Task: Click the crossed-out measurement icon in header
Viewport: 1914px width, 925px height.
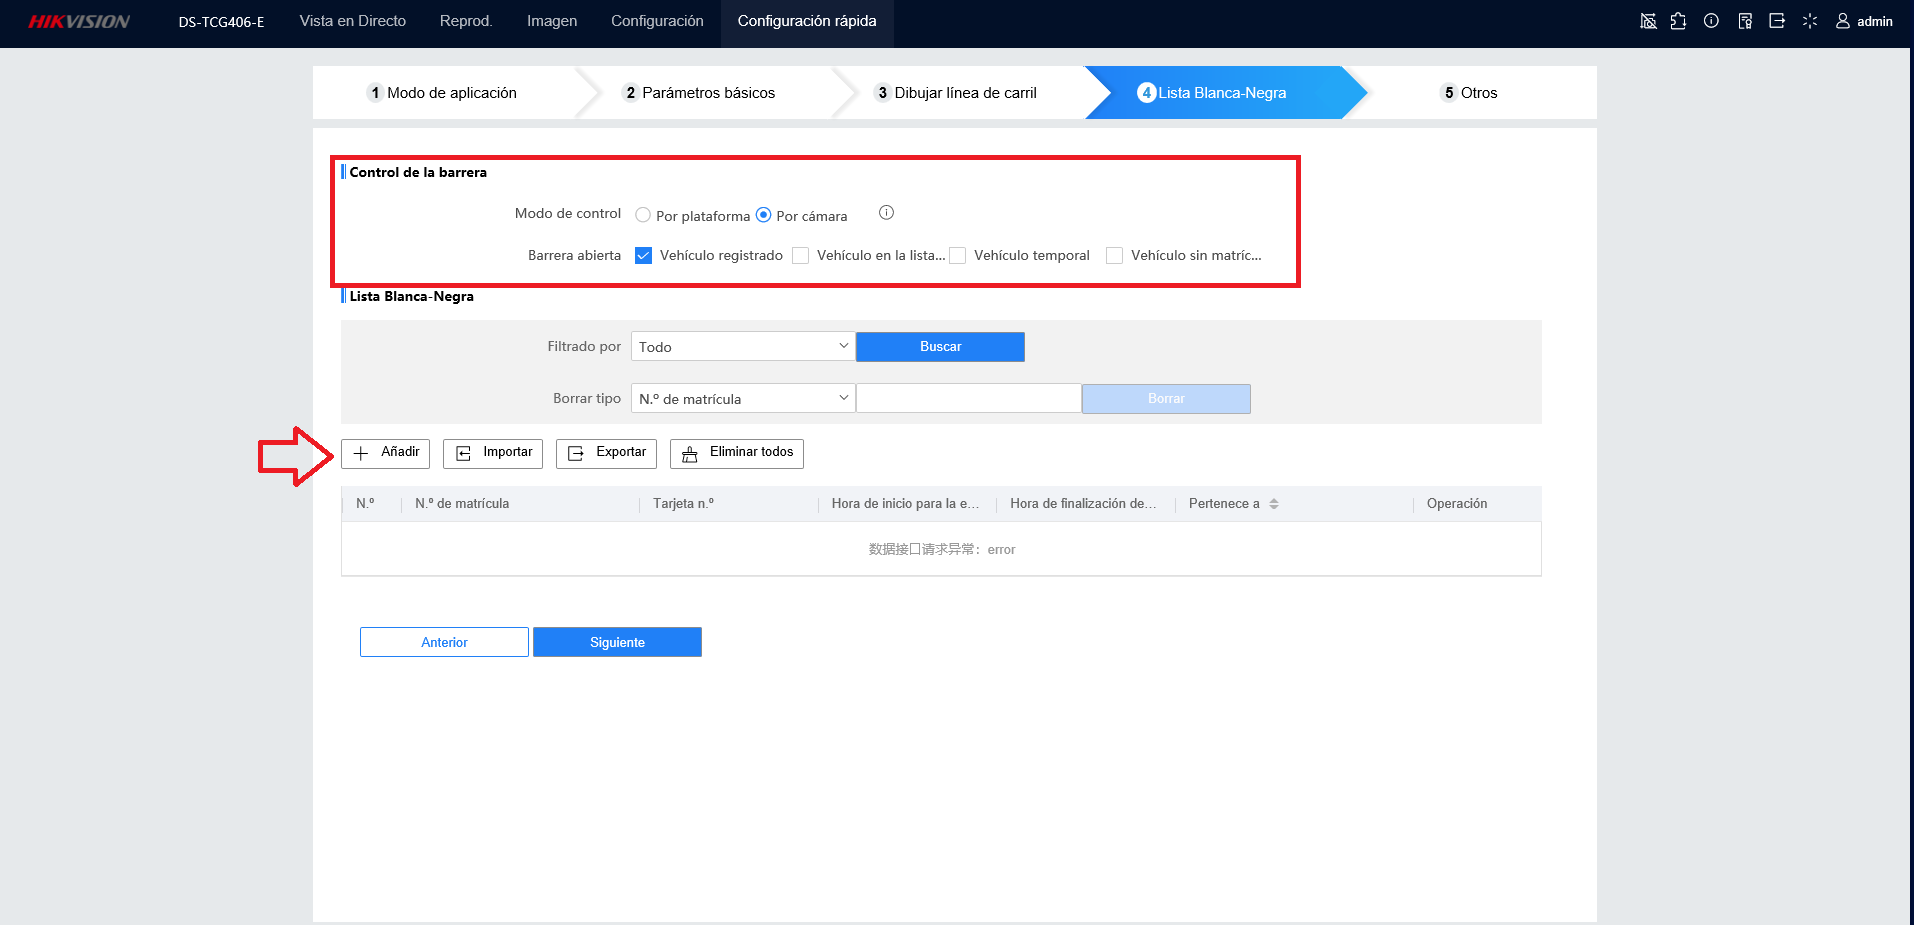Action: (x=1648, y=21)
